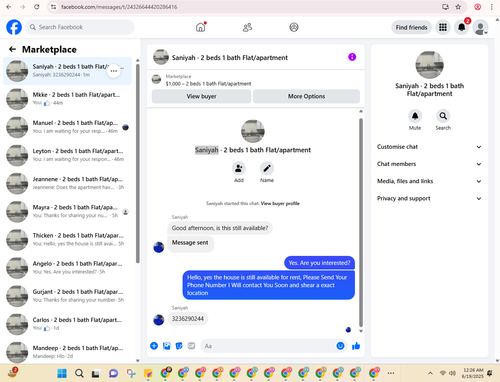This screenshot has width=500, height=382.
Task: Open the Saniyah conversation in the list
Action: click(x=67, y=71)
